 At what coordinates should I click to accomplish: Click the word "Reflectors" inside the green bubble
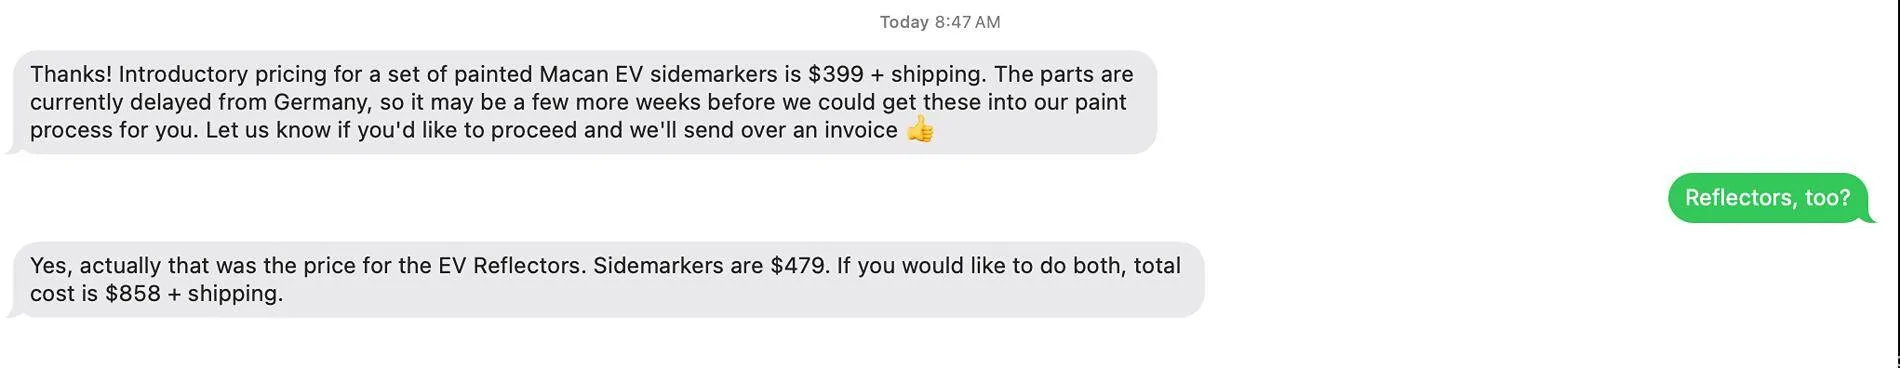1741,198
